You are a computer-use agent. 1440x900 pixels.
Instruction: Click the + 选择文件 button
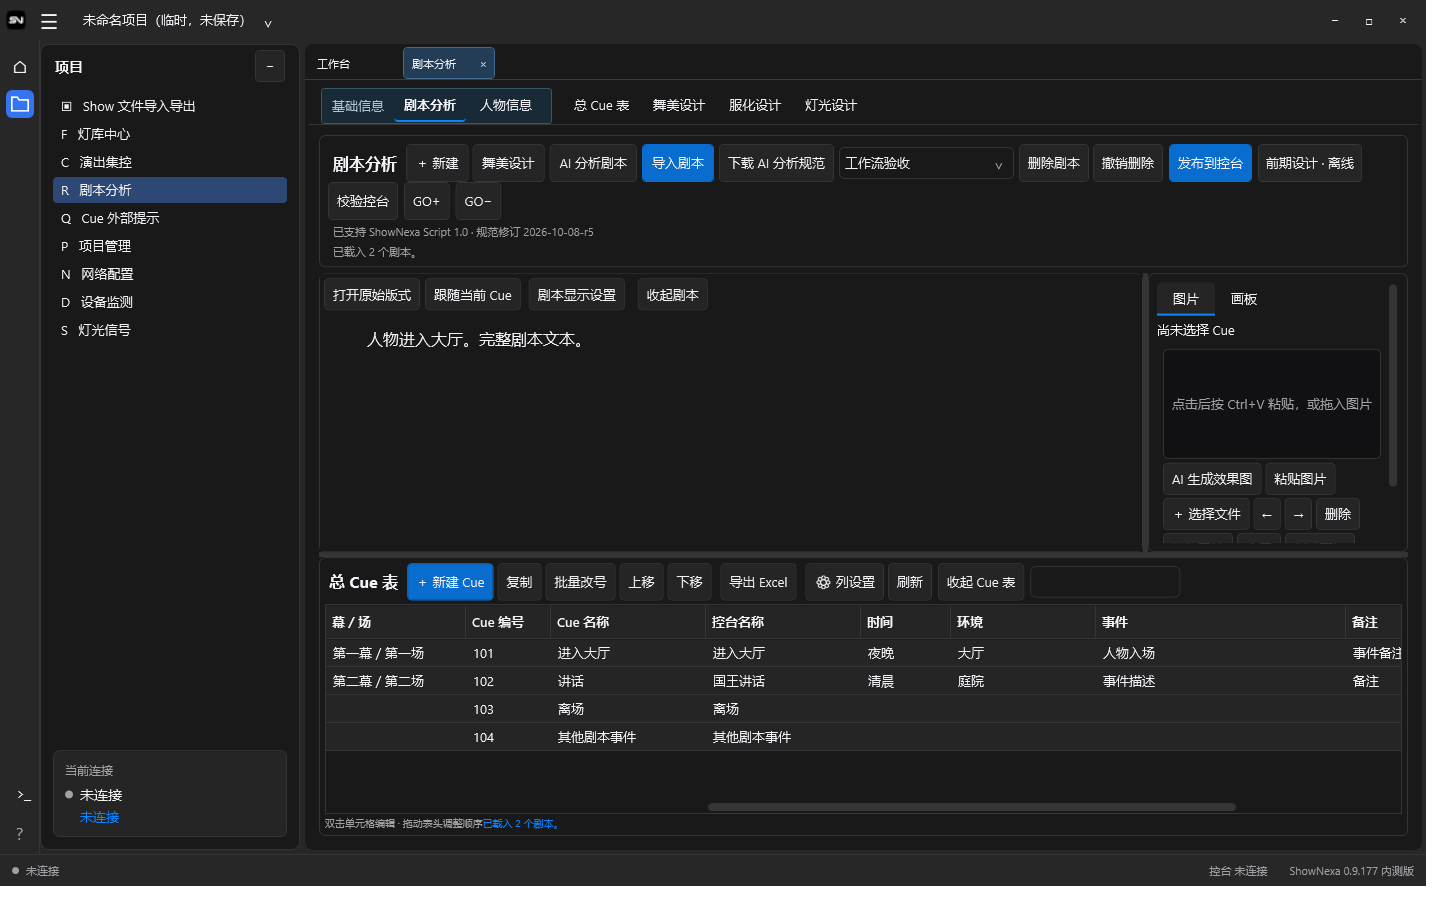point(1207,514)
